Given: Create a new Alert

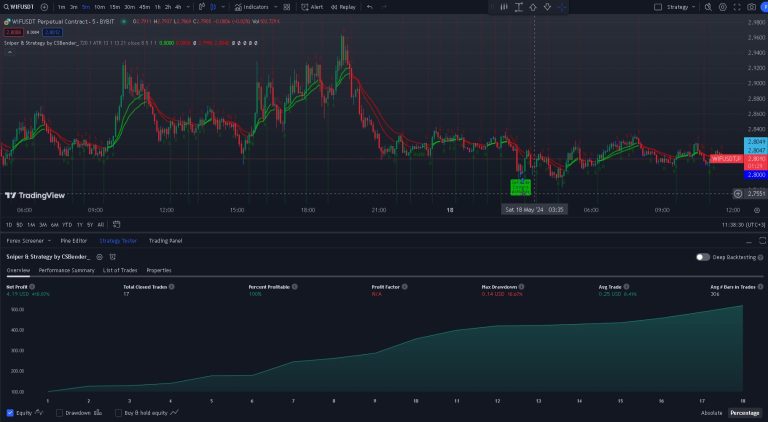Looking at the screenshot, I should point(312,7).
